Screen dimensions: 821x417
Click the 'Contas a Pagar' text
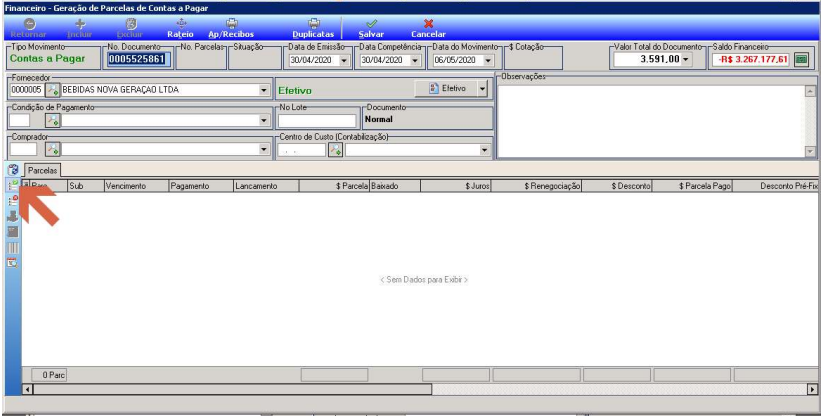47,59
